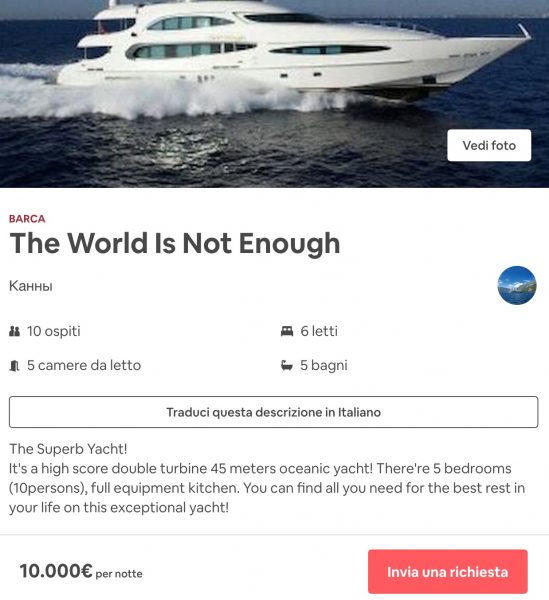Open the Vedi foto button

[x=489, y=145]
